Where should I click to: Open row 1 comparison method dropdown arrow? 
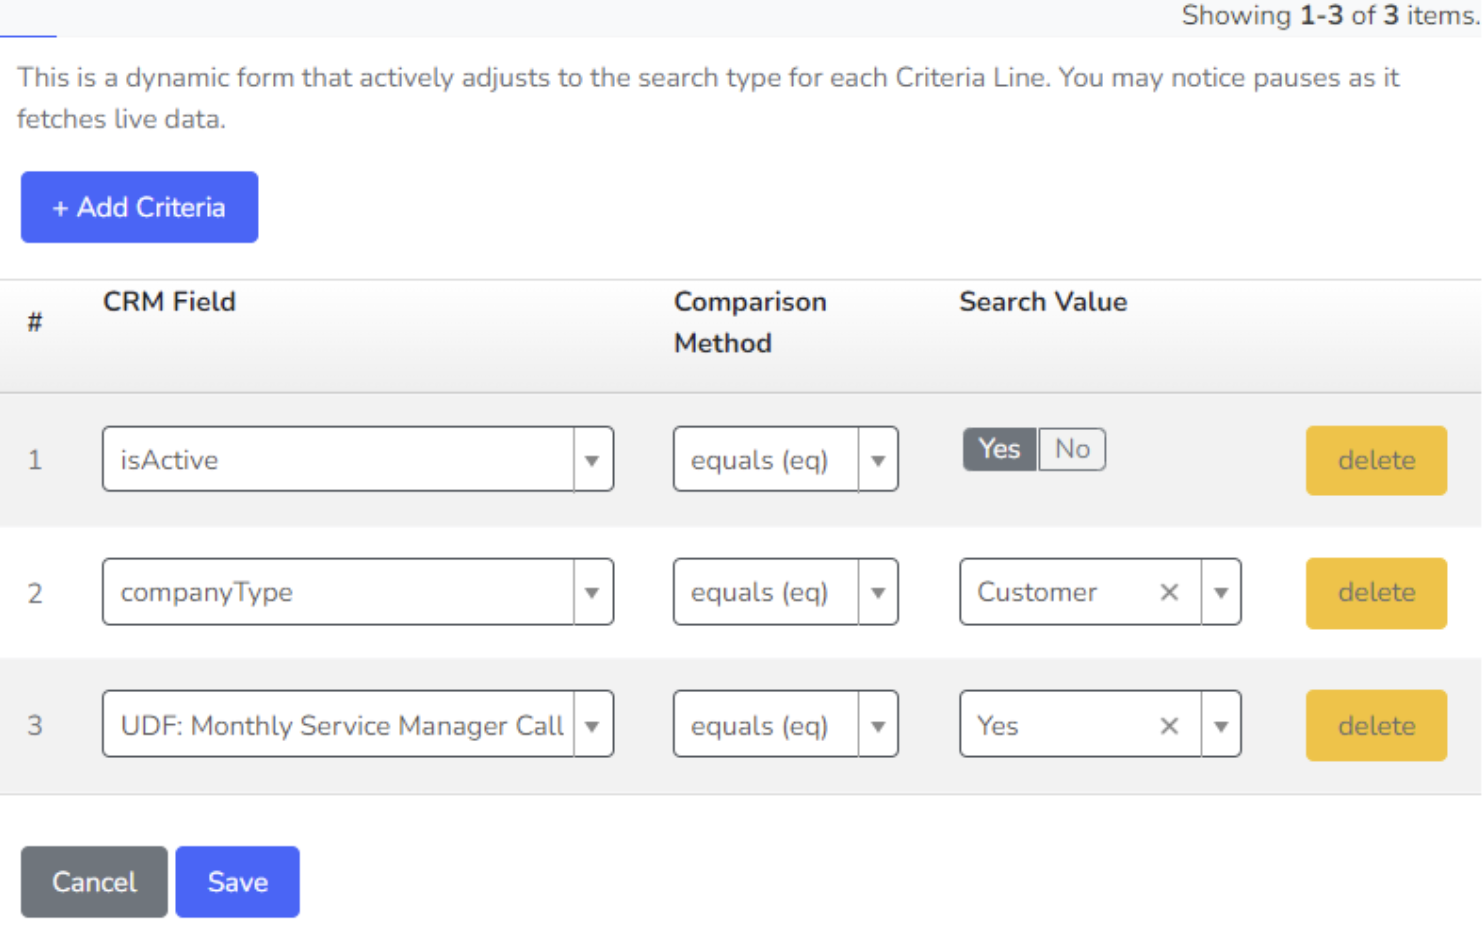pos(878,460)
